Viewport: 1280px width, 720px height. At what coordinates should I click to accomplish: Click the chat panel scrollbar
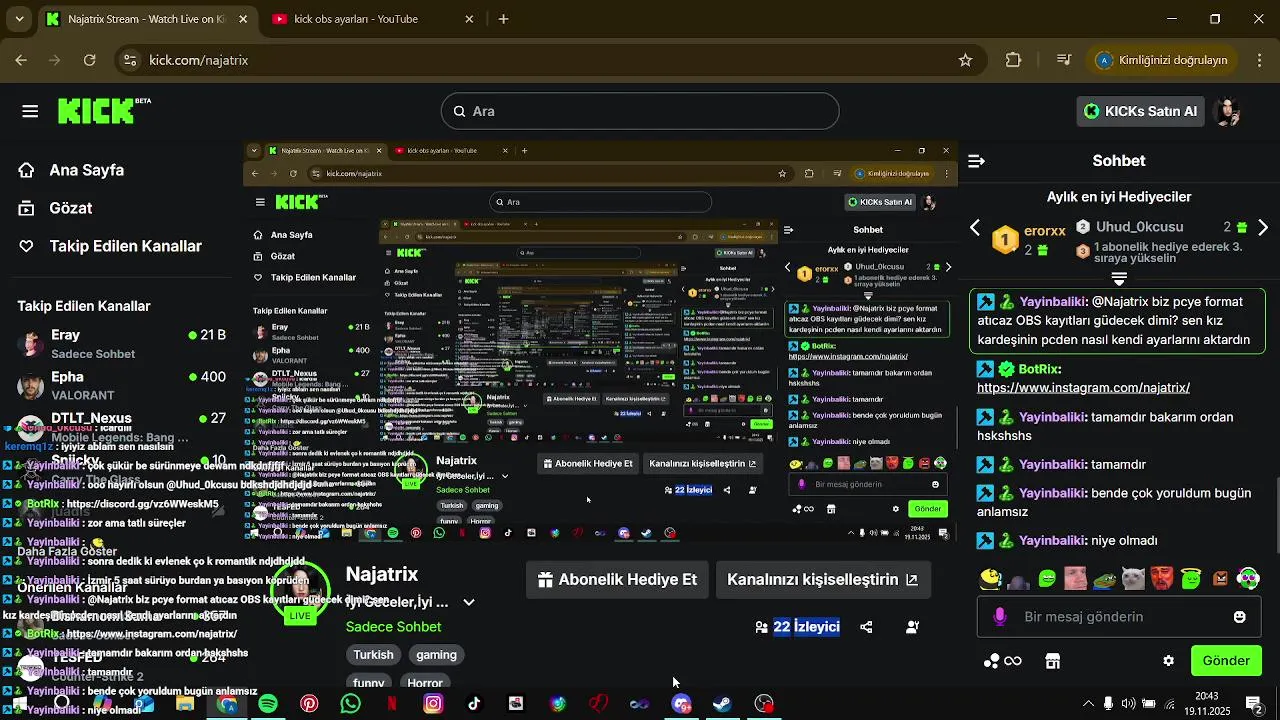[x=1276, y=517]
